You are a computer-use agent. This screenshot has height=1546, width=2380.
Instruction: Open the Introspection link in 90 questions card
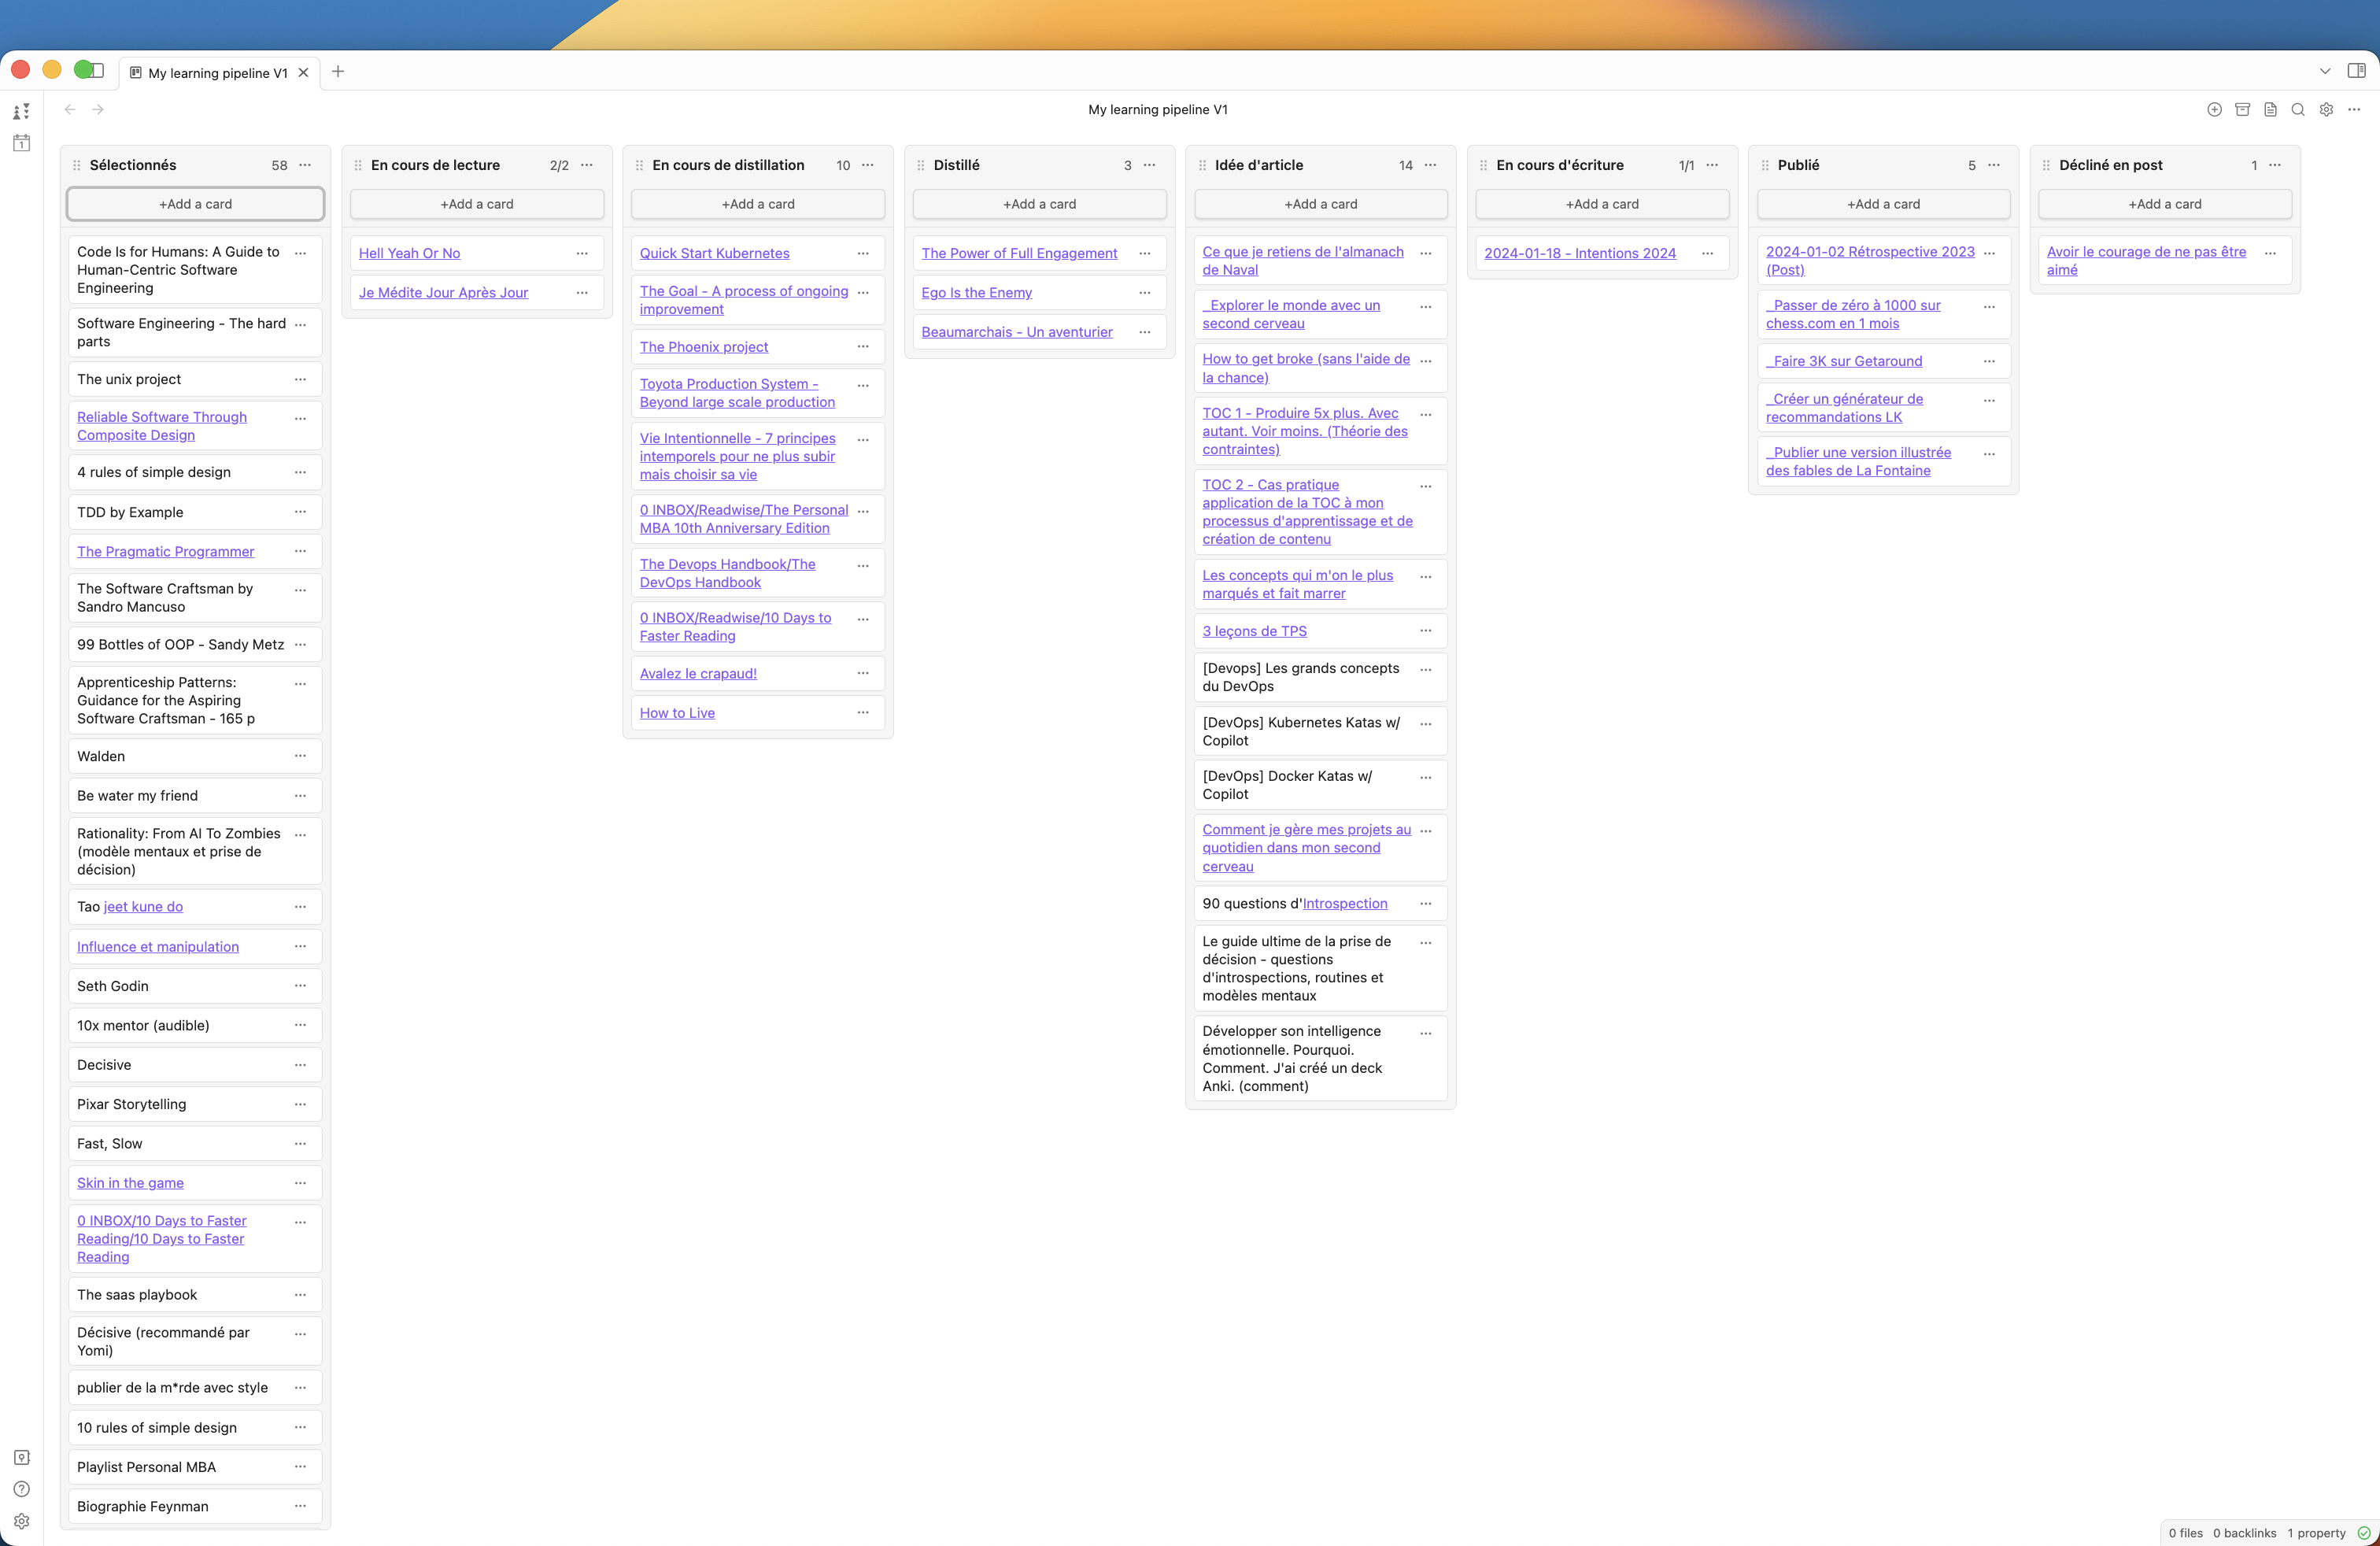(x=1345, y=903)
